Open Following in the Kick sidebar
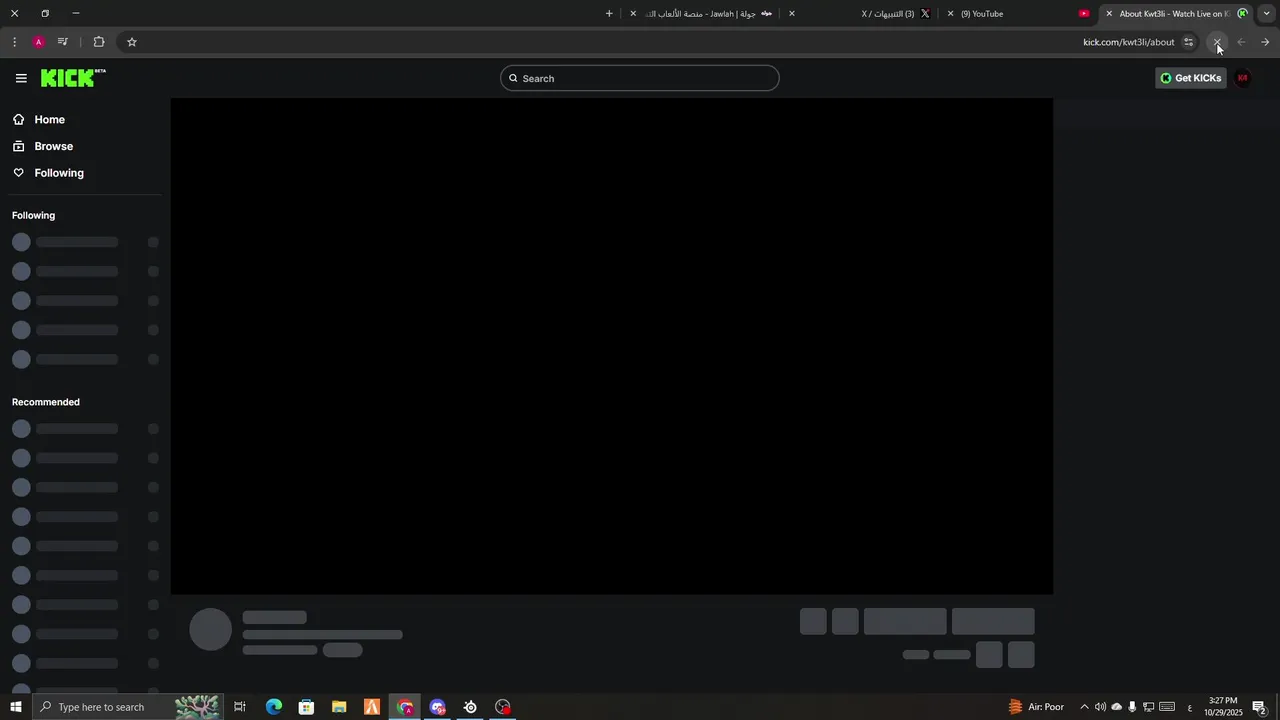This screenshot has width=1280, height=720. [x=59, y=173]
